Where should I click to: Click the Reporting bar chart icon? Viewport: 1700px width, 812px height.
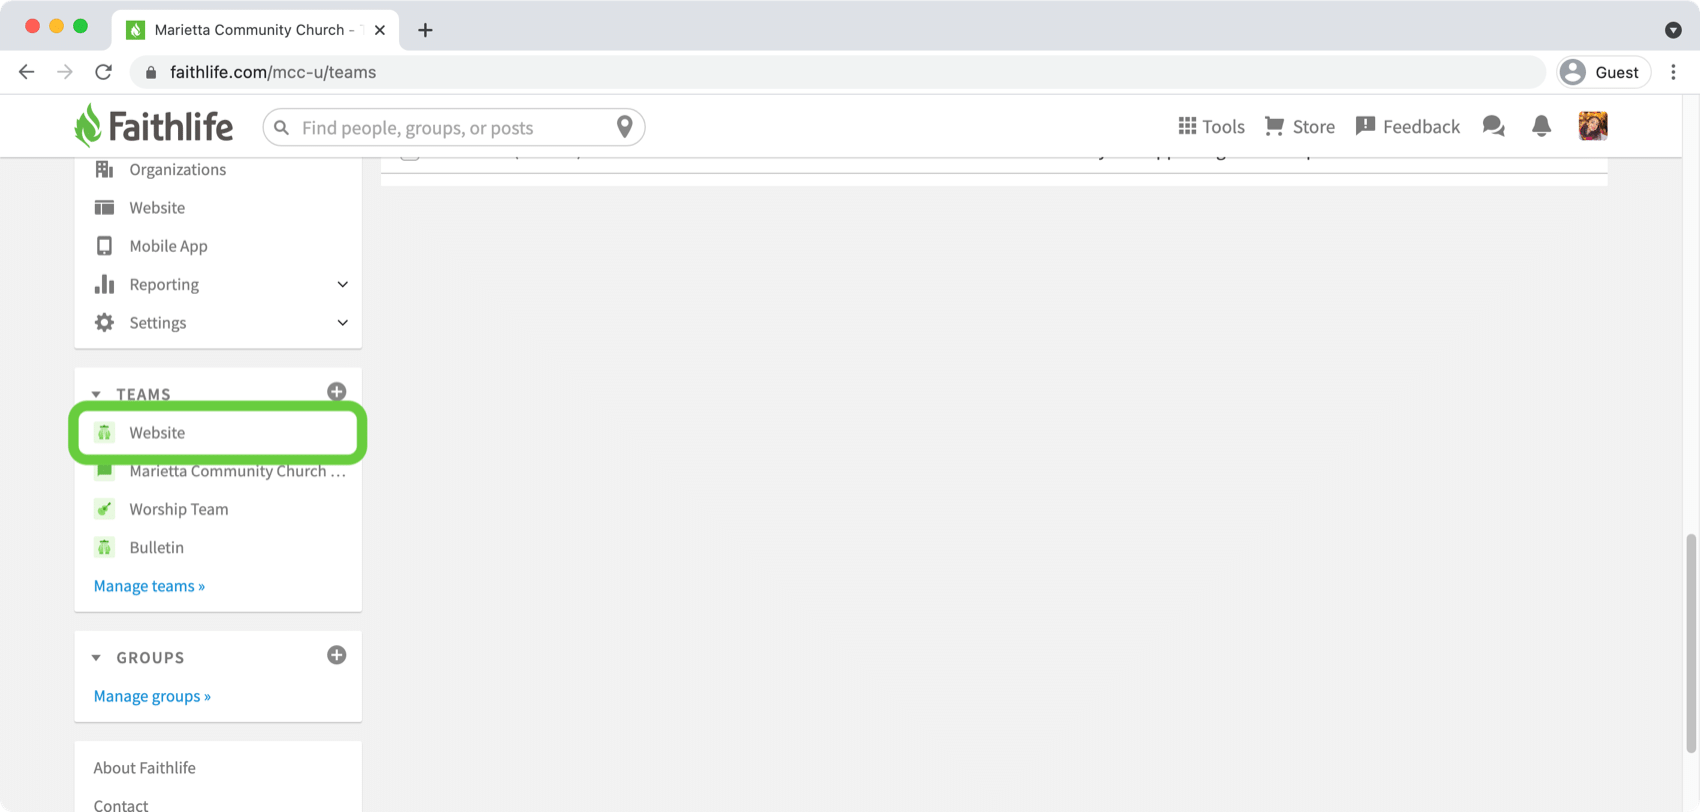point(104,284)
